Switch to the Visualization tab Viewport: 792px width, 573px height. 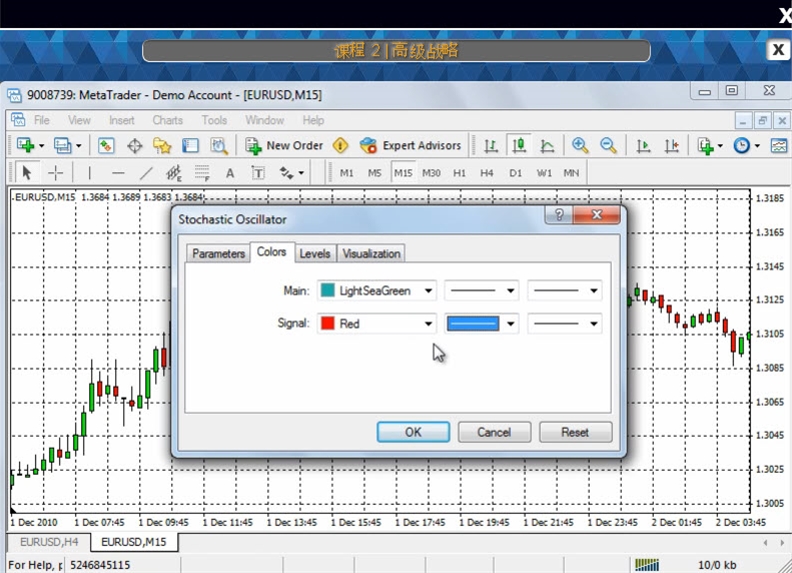pos(371,254)
